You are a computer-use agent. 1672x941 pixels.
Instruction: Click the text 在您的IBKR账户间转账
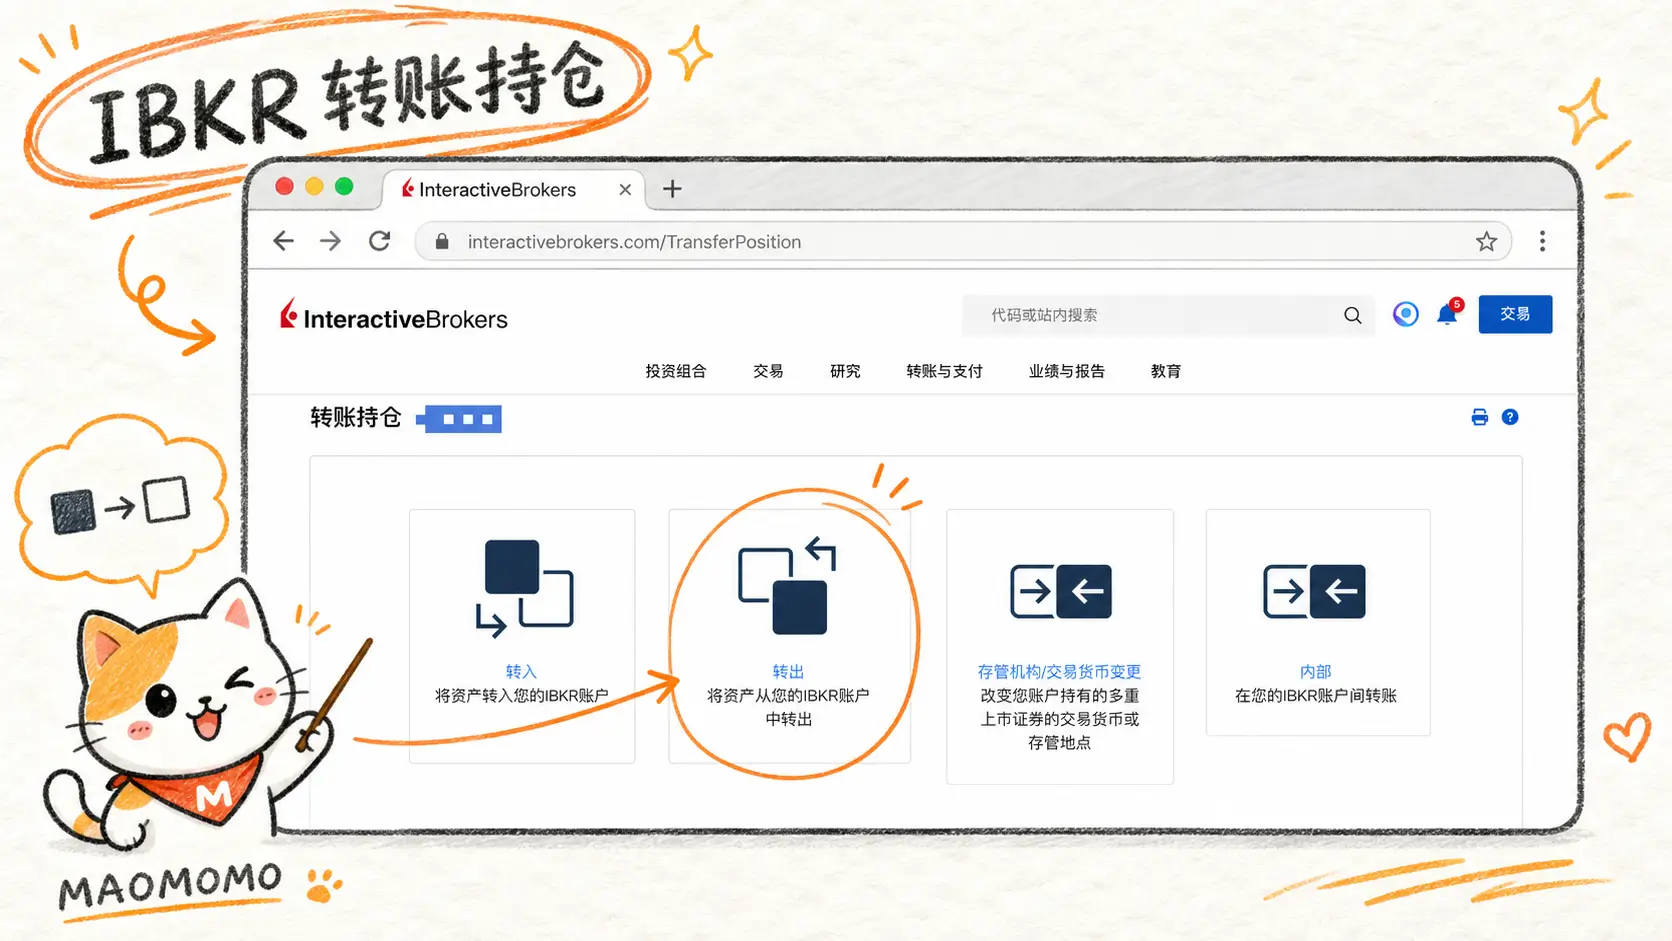point(1316,696)
